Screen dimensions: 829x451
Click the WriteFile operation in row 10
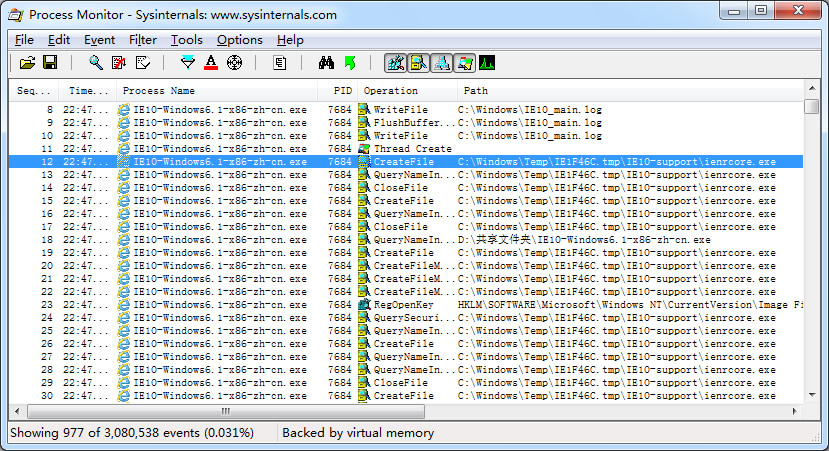pyautogui.click(x=401, y=136)
